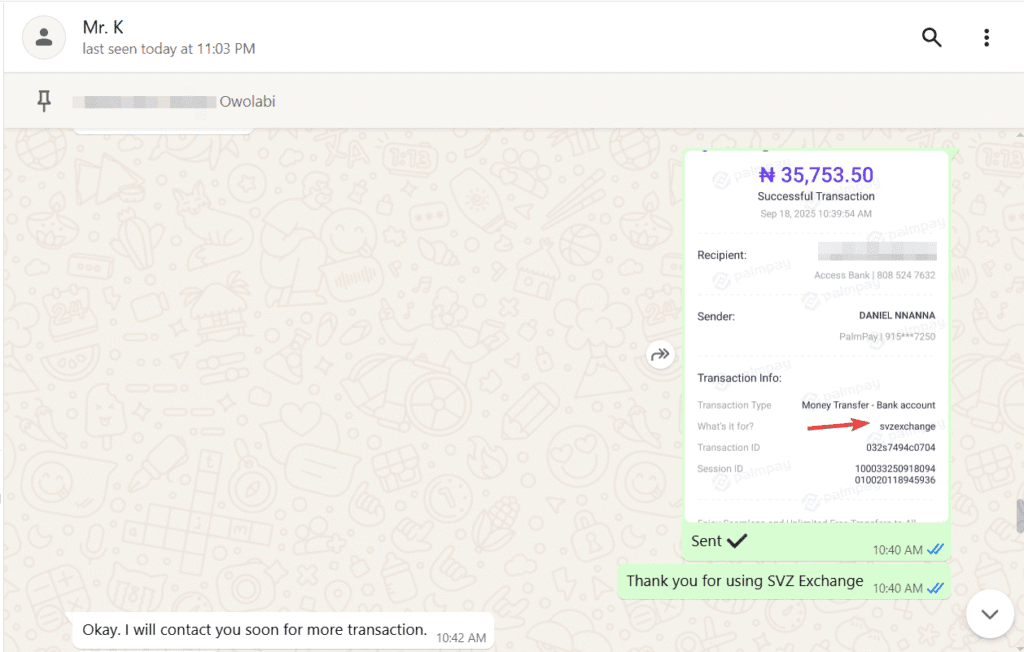Select 'Thank you for using SVZ Exchange' message
Screen dimensions: 1024x652
[744, 581]
